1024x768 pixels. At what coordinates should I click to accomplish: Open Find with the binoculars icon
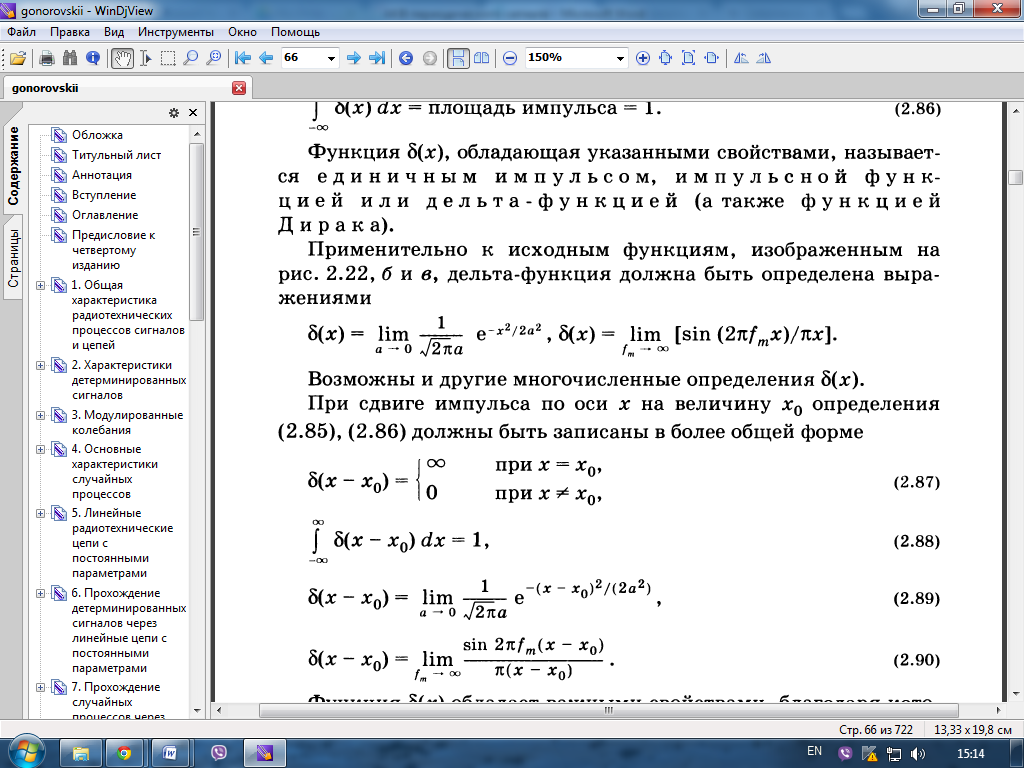(70, 58)
